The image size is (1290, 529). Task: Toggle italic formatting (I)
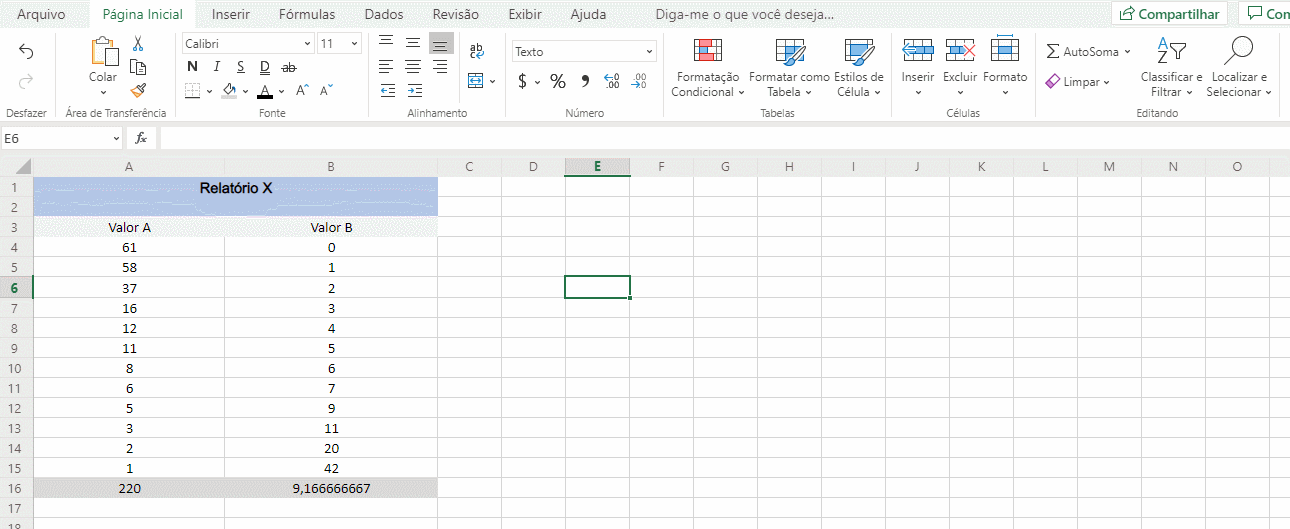[x=217, y=67]
